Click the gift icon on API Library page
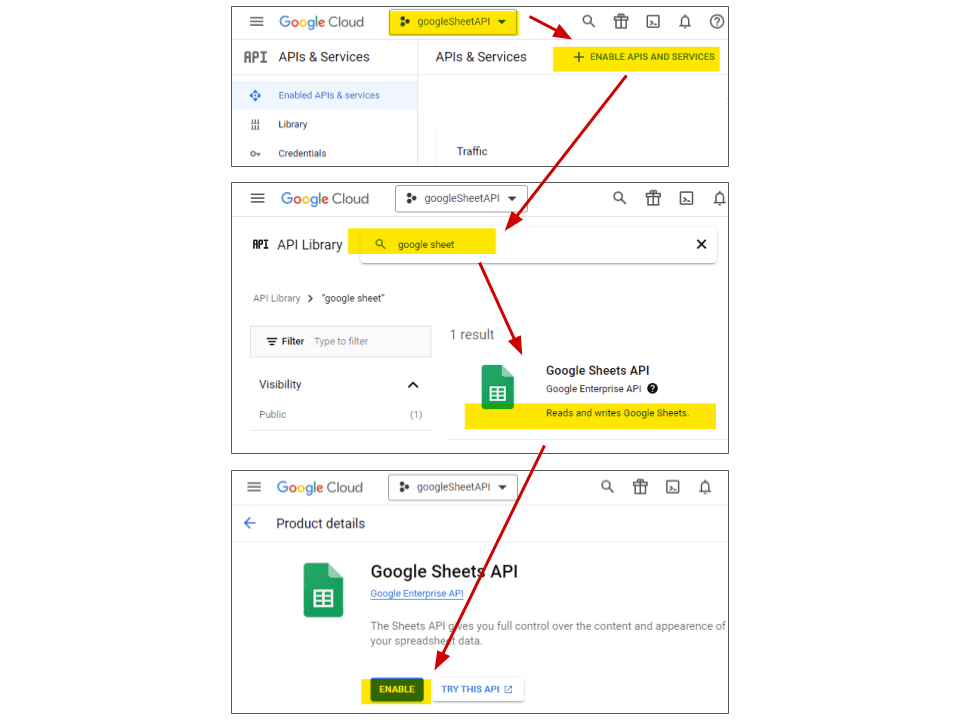The image size is (960, 720). pos(653,198)
